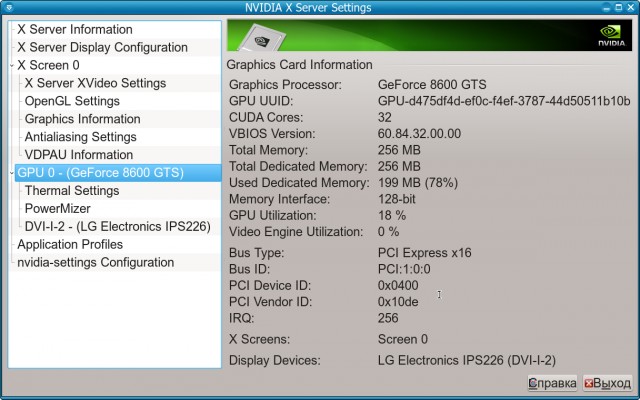Viewport: 640px width, 400px height.
Task: Select the X Screen 0 tree item
Action: 48,65
